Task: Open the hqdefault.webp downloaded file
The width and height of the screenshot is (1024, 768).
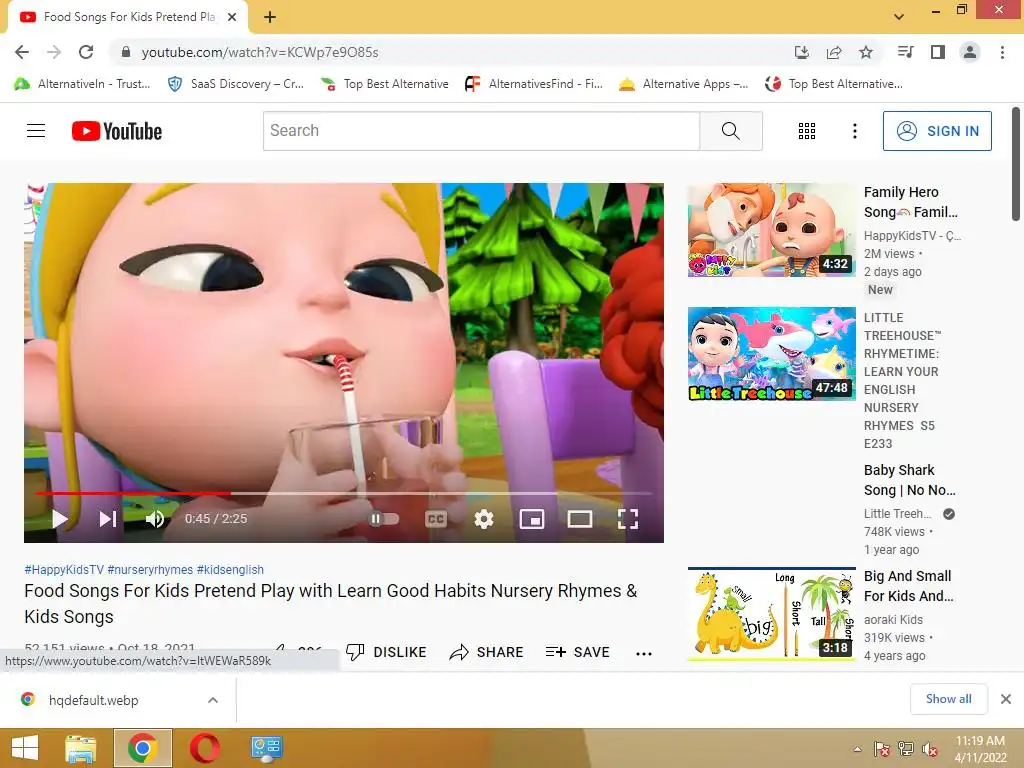Action: coord(93,700)
